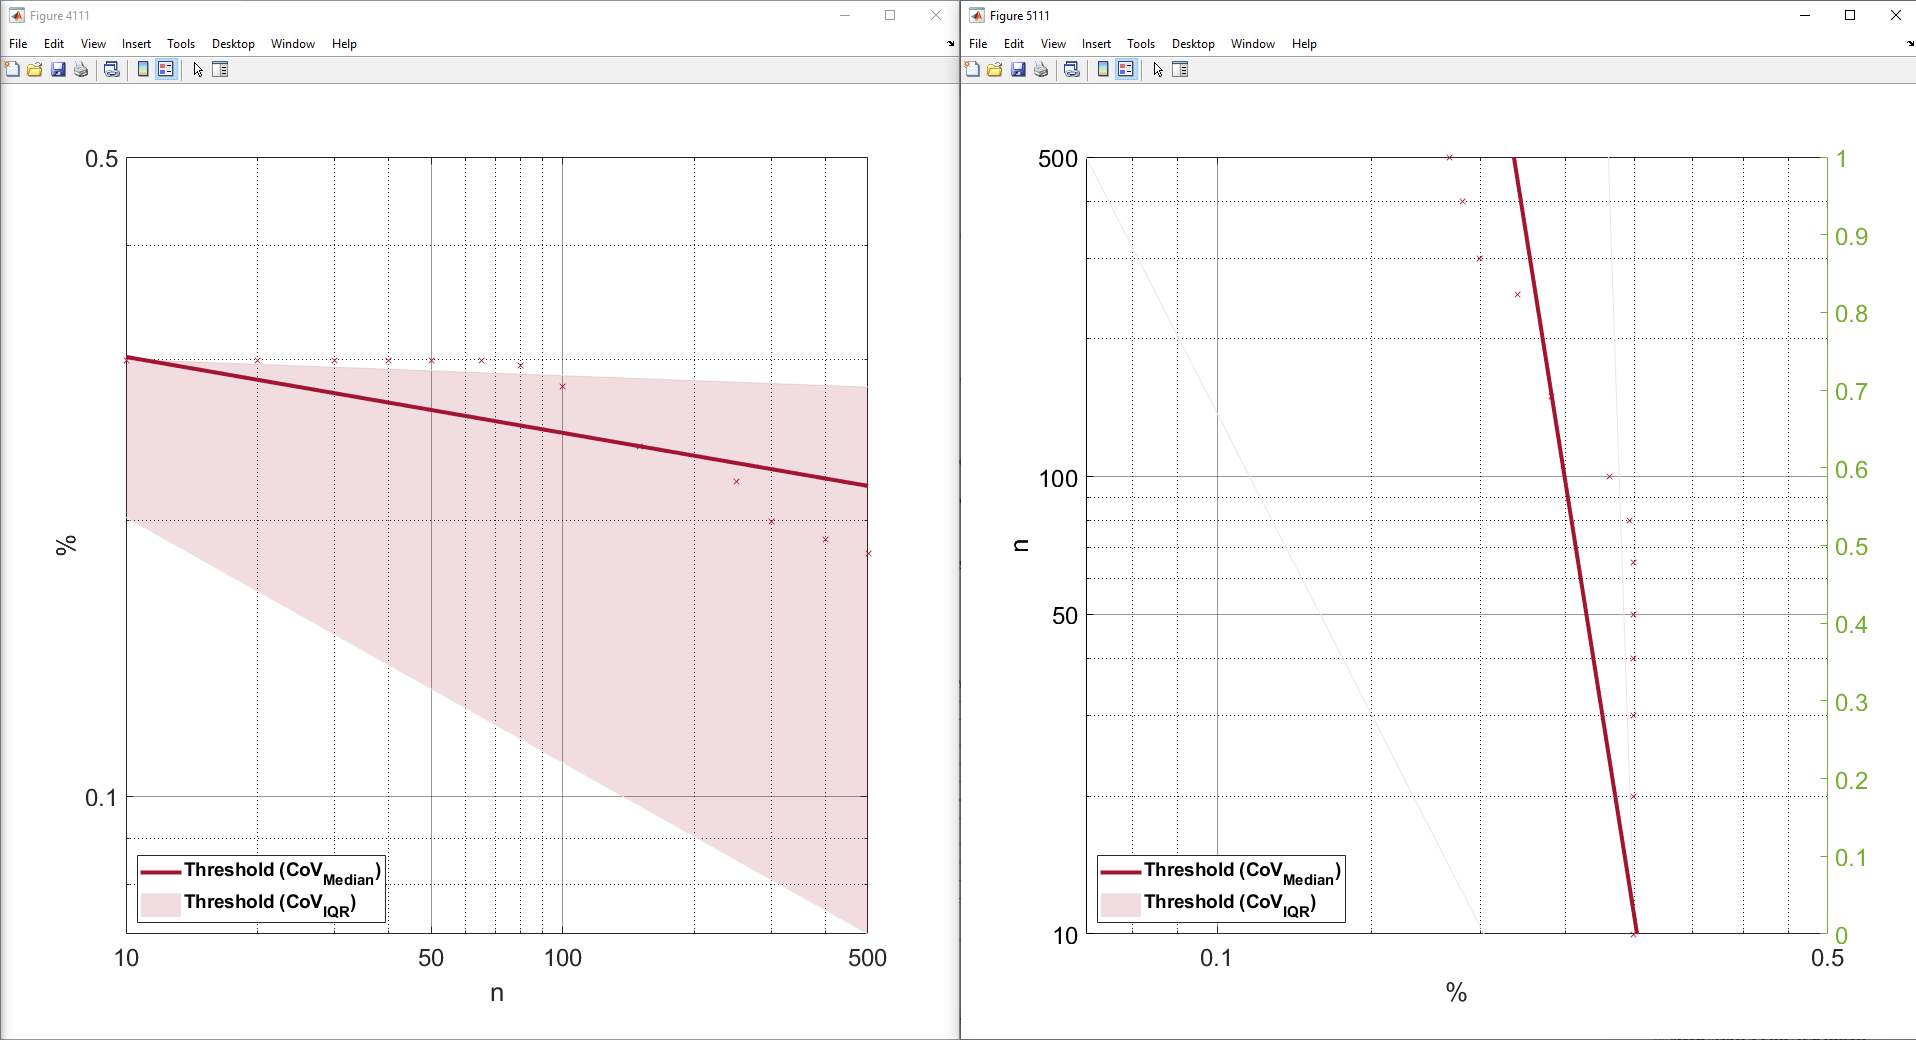
Task: Click Link Plot icon in Figure 5111
Action: (x=1072, y=69)
